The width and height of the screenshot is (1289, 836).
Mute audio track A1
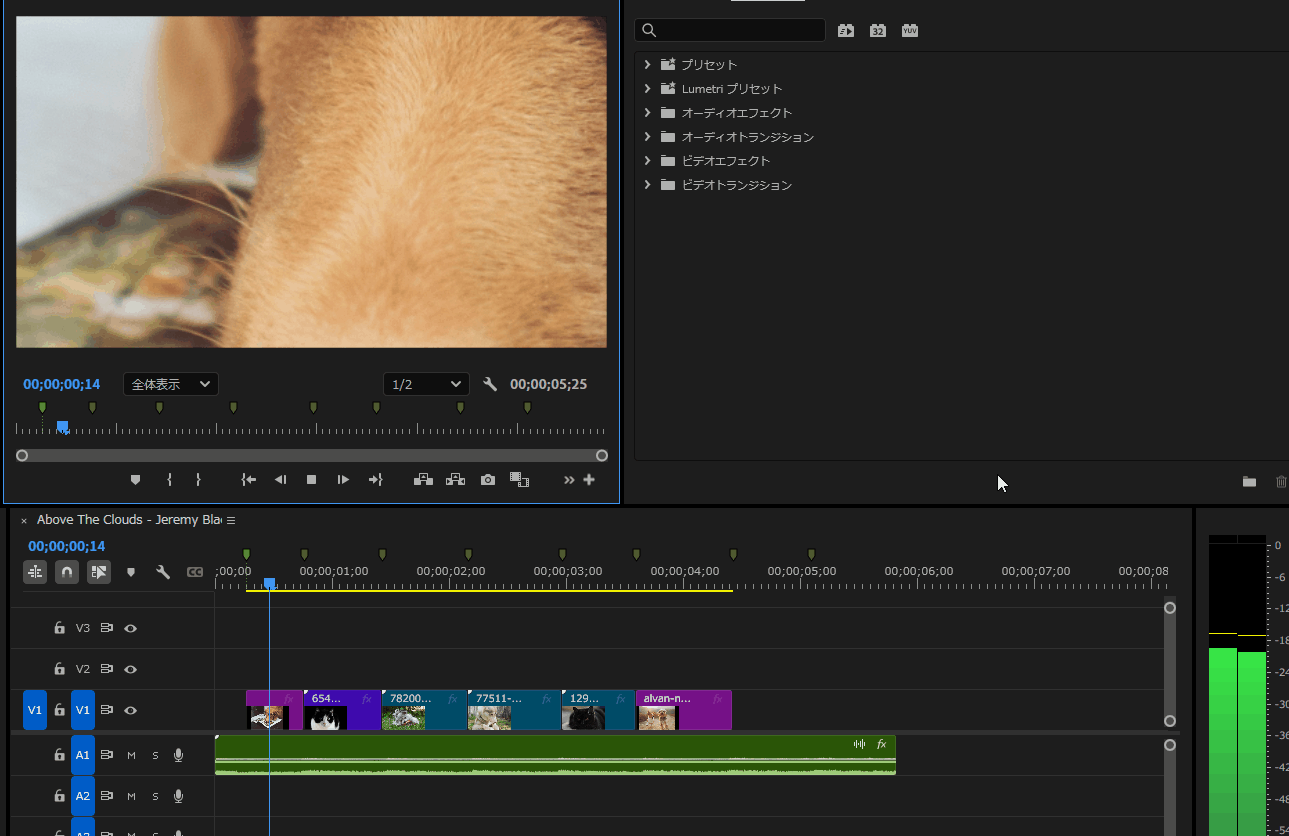131,755
